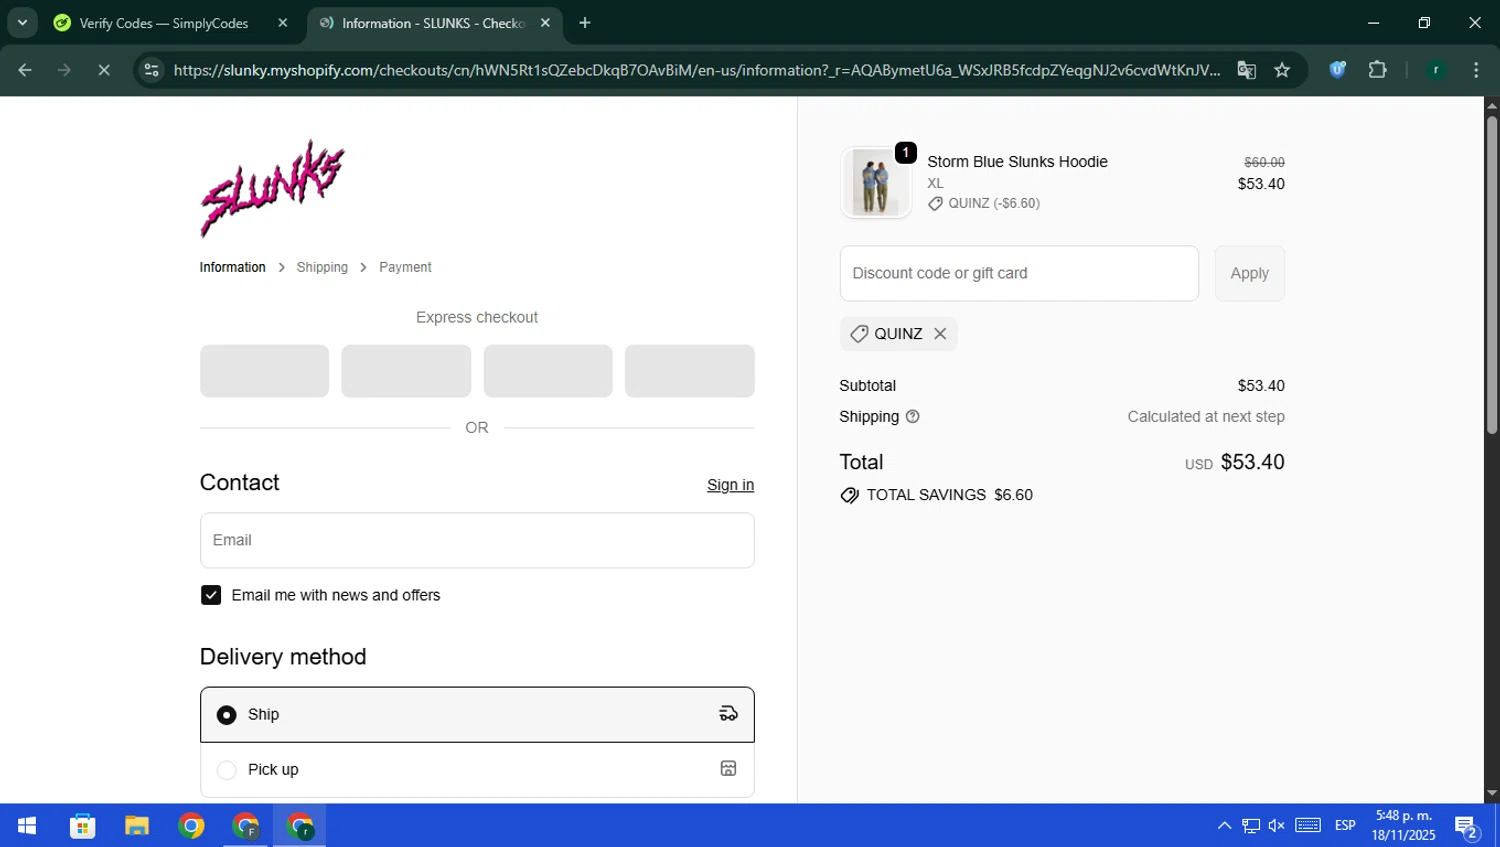Click second express checkout button
Screen dimensions: 1500x847
click(x=406, y=371)
